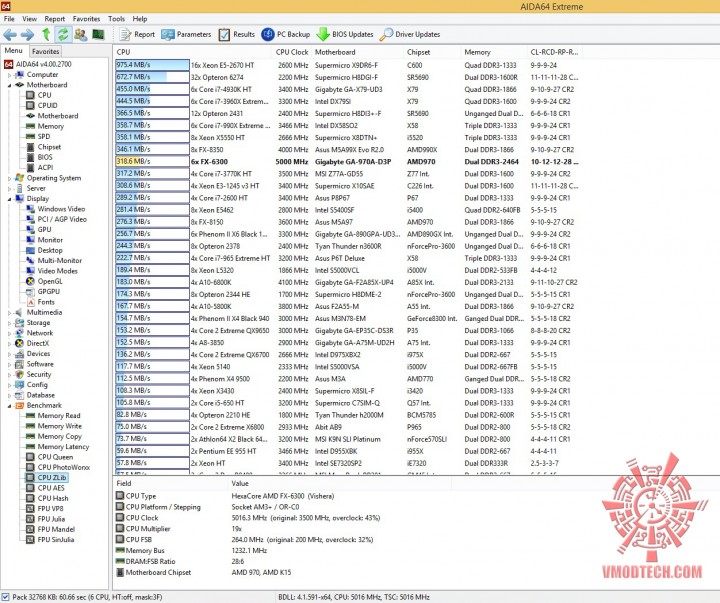Click the green monitor toolbar icon

click(98, 34)
